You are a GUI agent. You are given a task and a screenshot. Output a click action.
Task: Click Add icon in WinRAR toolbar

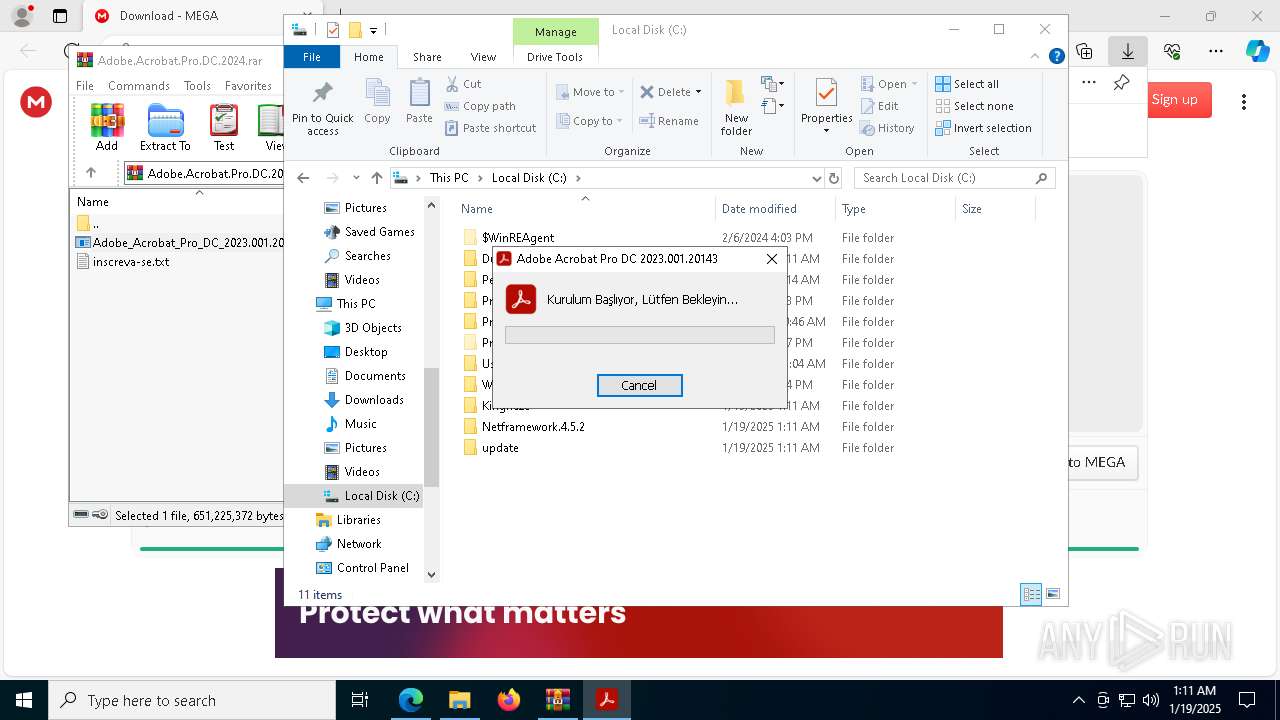point(107,128)
